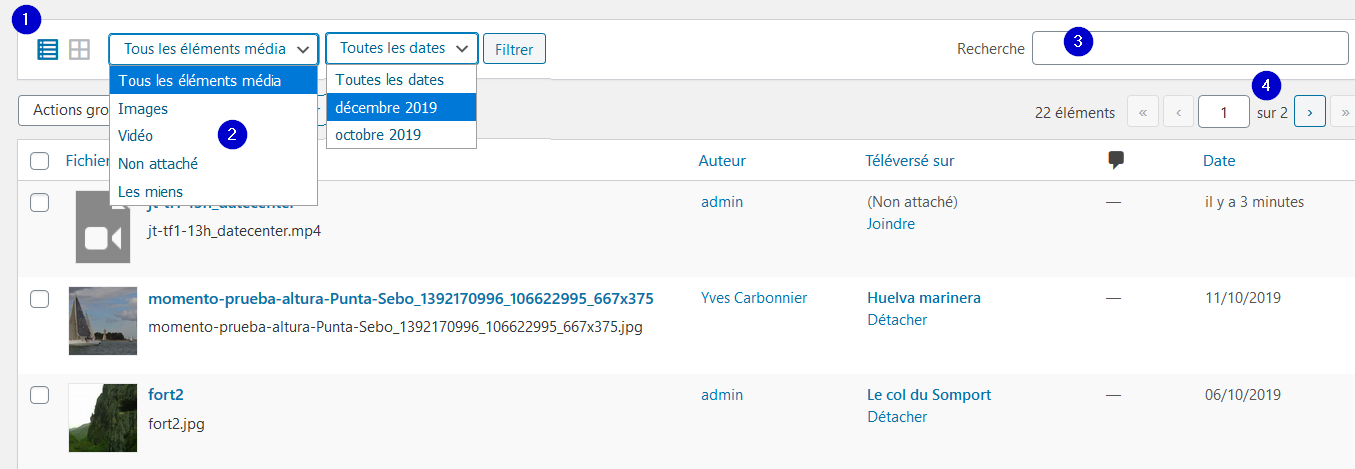Switch to list view icon

47,49
